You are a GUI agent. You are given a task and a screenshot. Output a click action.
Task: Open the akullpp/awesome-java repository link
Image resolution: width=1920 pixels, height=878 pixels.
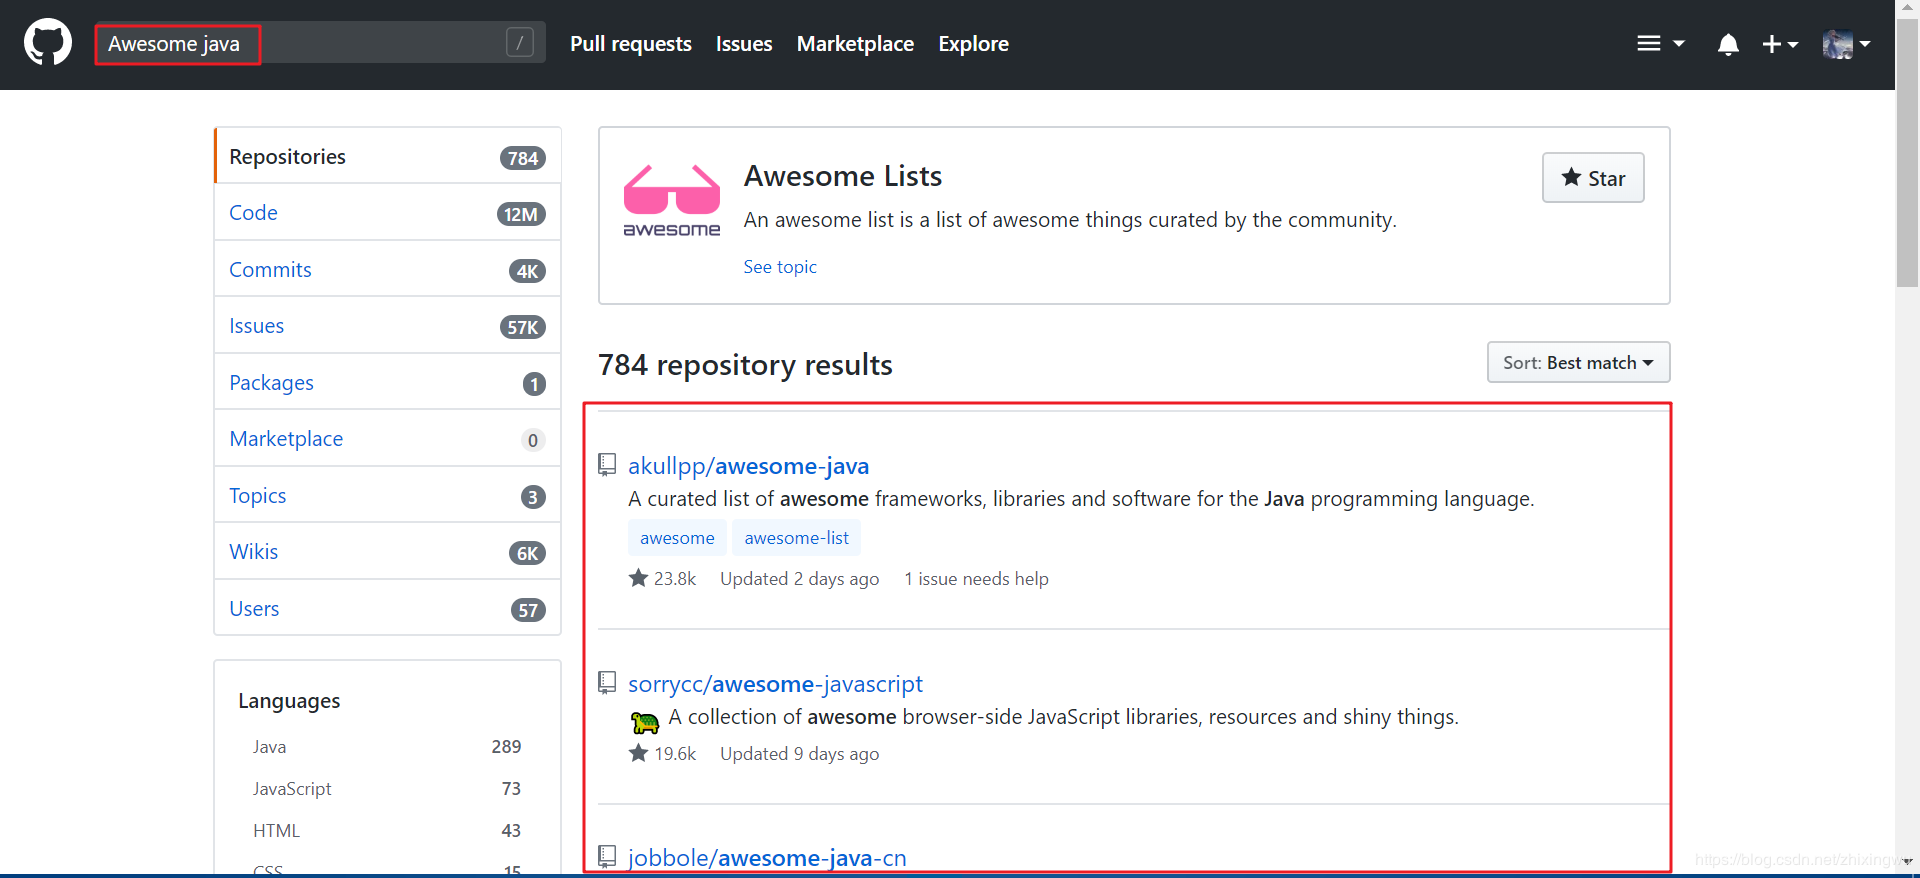coord(748,466)
